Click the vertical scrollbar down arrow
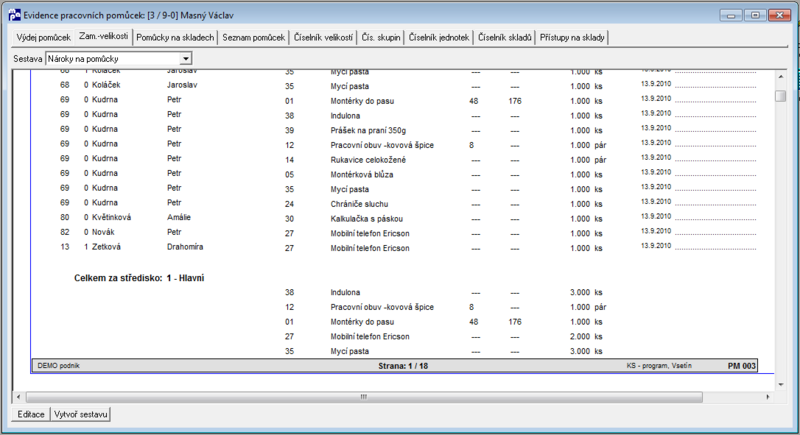The height and width of the screenshot is (435, 800). 781,385
